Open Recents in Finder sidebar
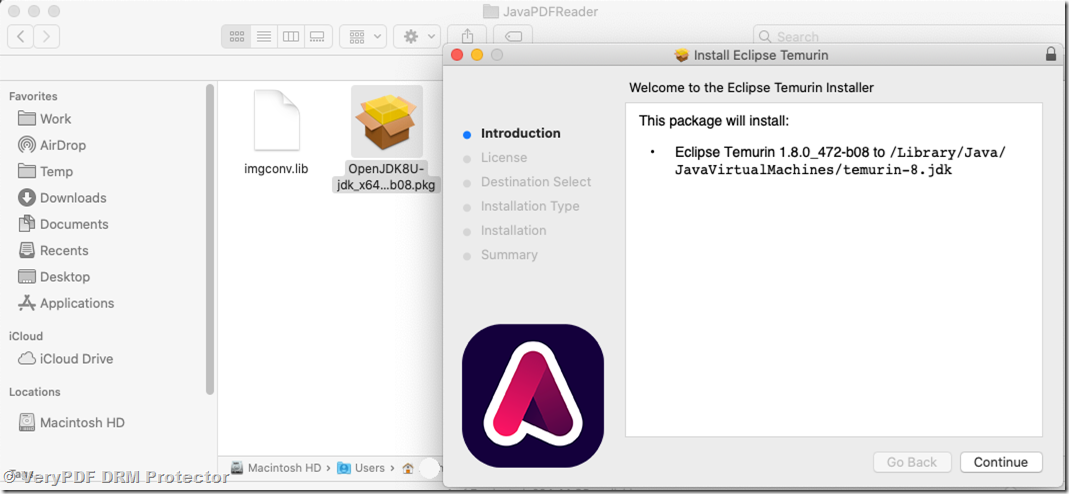Screen dimensions: 1069x494 pyautogui.click(x=54, y=251)
